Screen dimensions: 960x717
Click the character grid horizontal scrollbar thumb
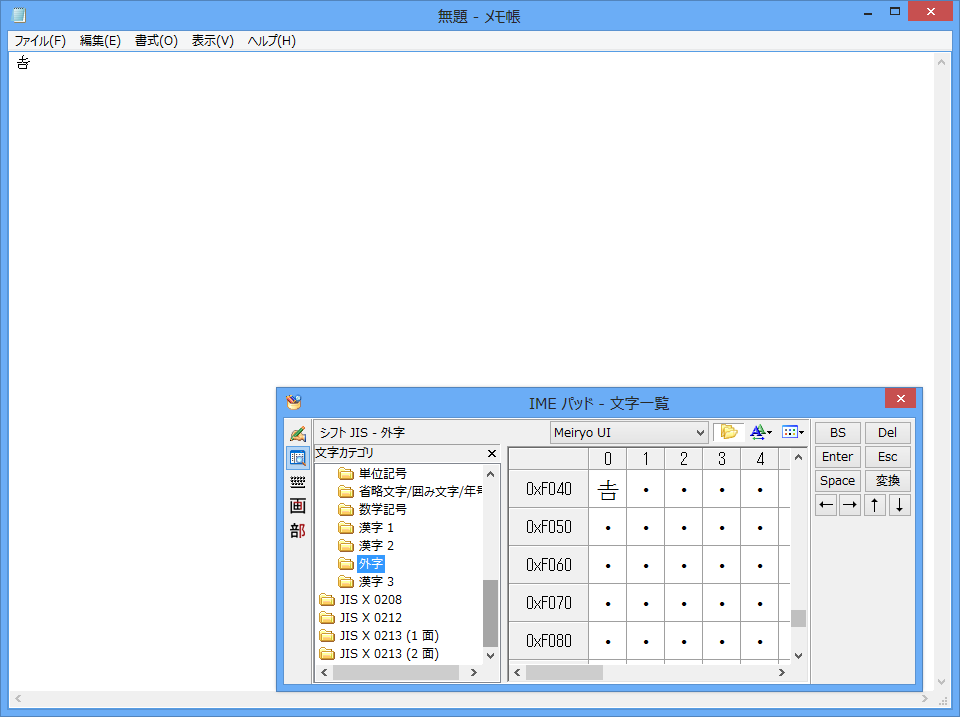[x=564, y=673]
